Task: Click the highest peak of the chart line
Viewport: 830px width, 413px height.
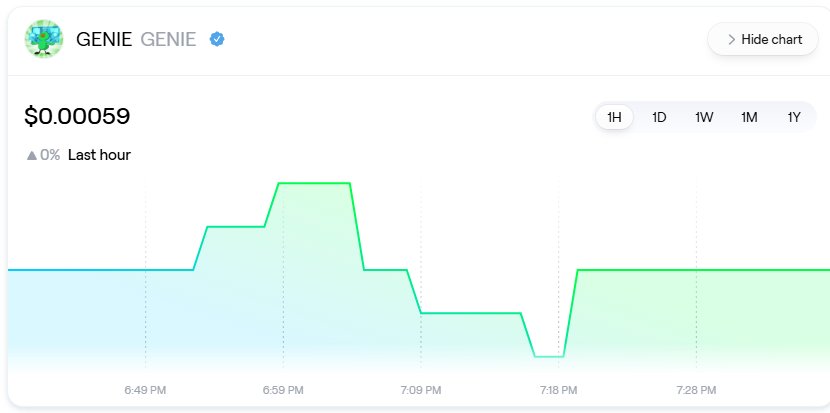Action: click(313, 183)
